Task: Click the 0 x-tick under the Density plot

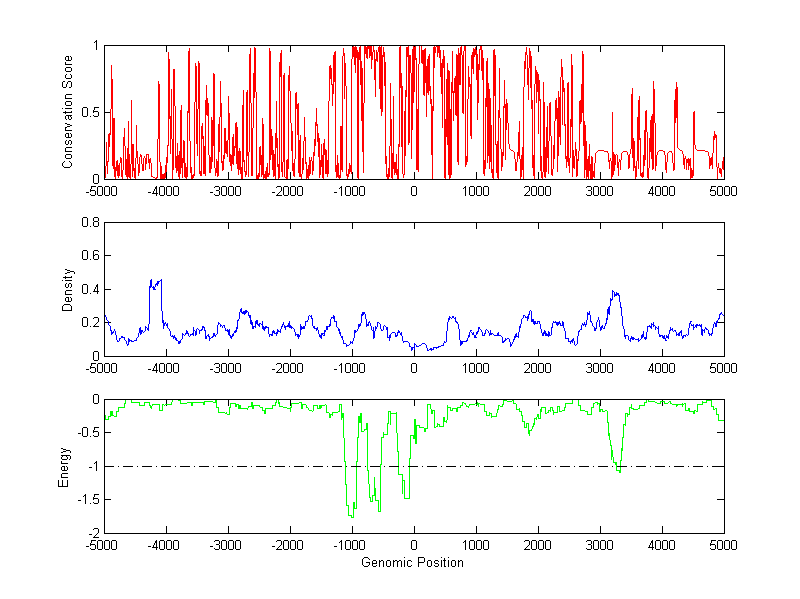Action: [x=414, y=368]
